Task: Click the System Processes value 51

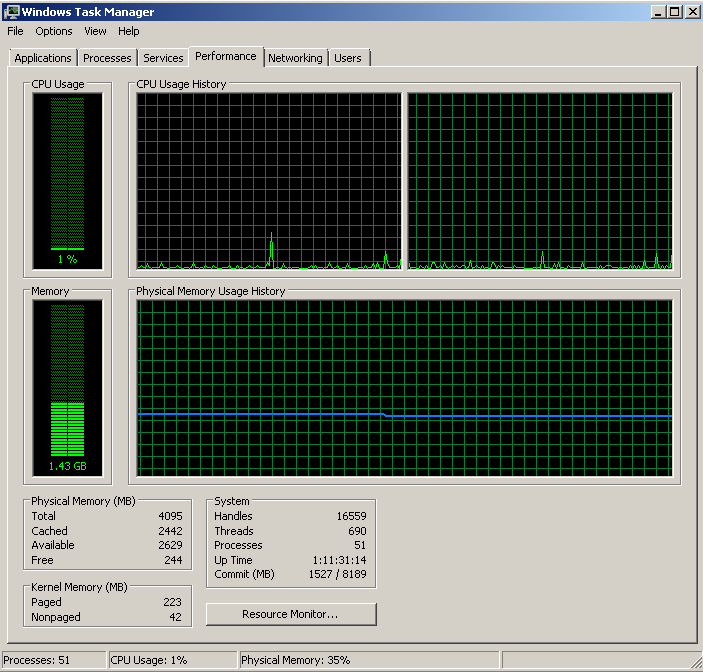Action: pyautogui.click(x=360, y=545)
